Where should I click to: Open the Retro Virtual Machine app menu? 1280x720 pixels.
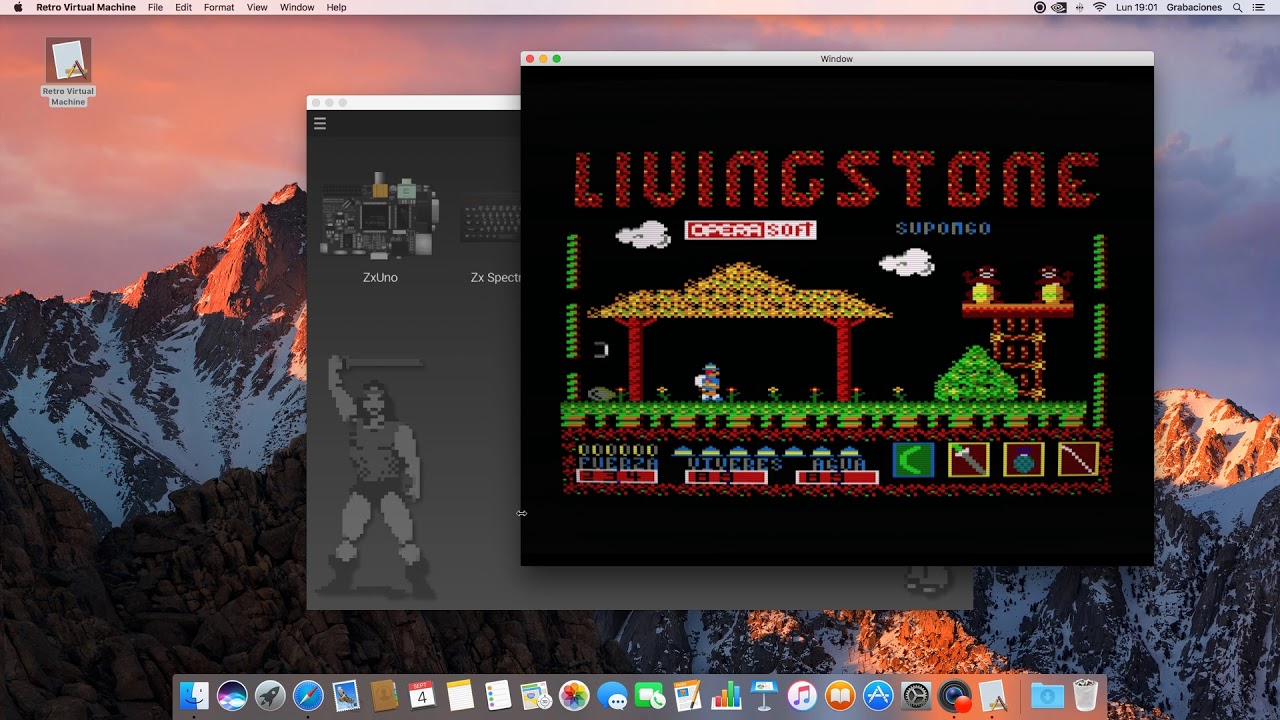[86, 7]
